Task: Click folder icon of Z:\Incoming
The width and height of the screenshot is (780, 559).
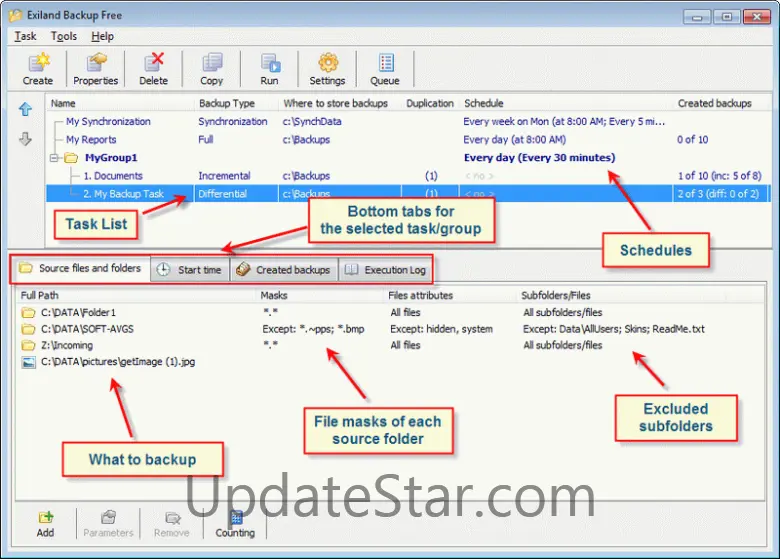Action: [28, 345]
